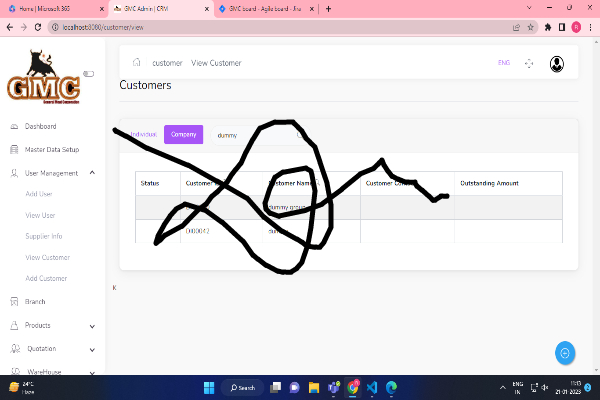Toggle the sidebar collapse switch near logo
This screenshot has height=400, width=600.
coord(88,73)
